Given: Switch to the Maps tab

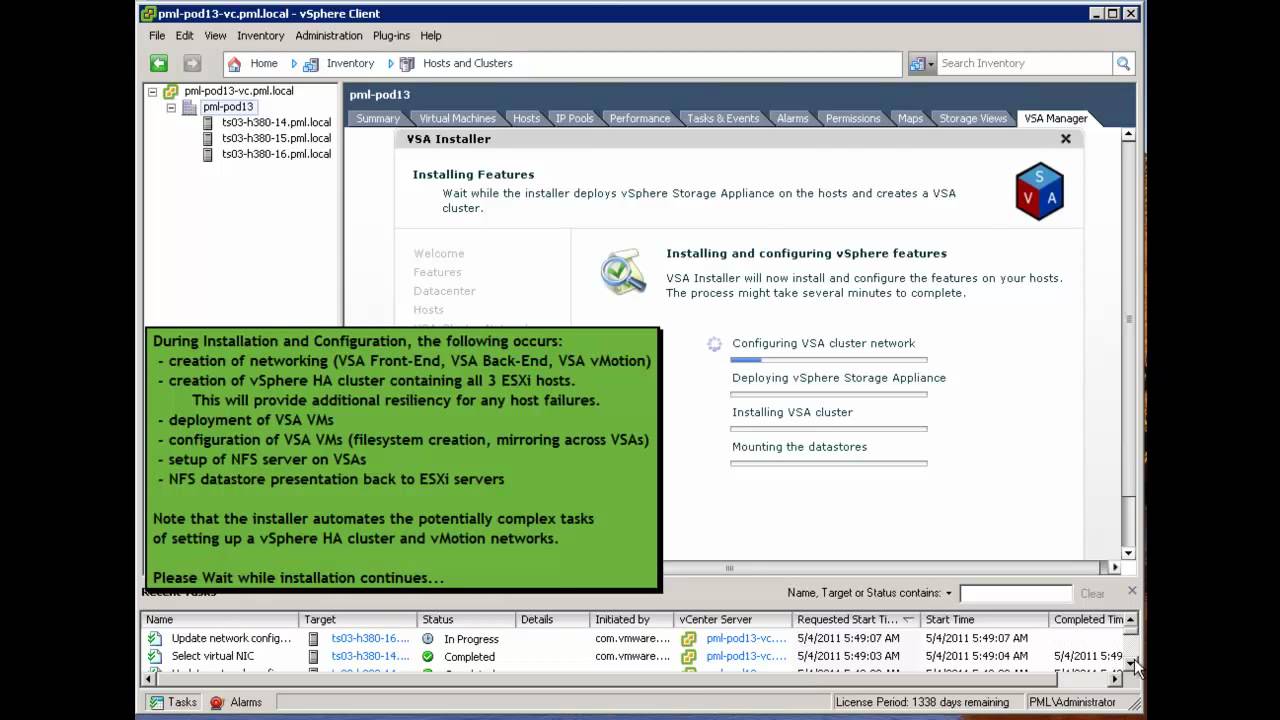Looking at the screenshot, I should 910,118.
